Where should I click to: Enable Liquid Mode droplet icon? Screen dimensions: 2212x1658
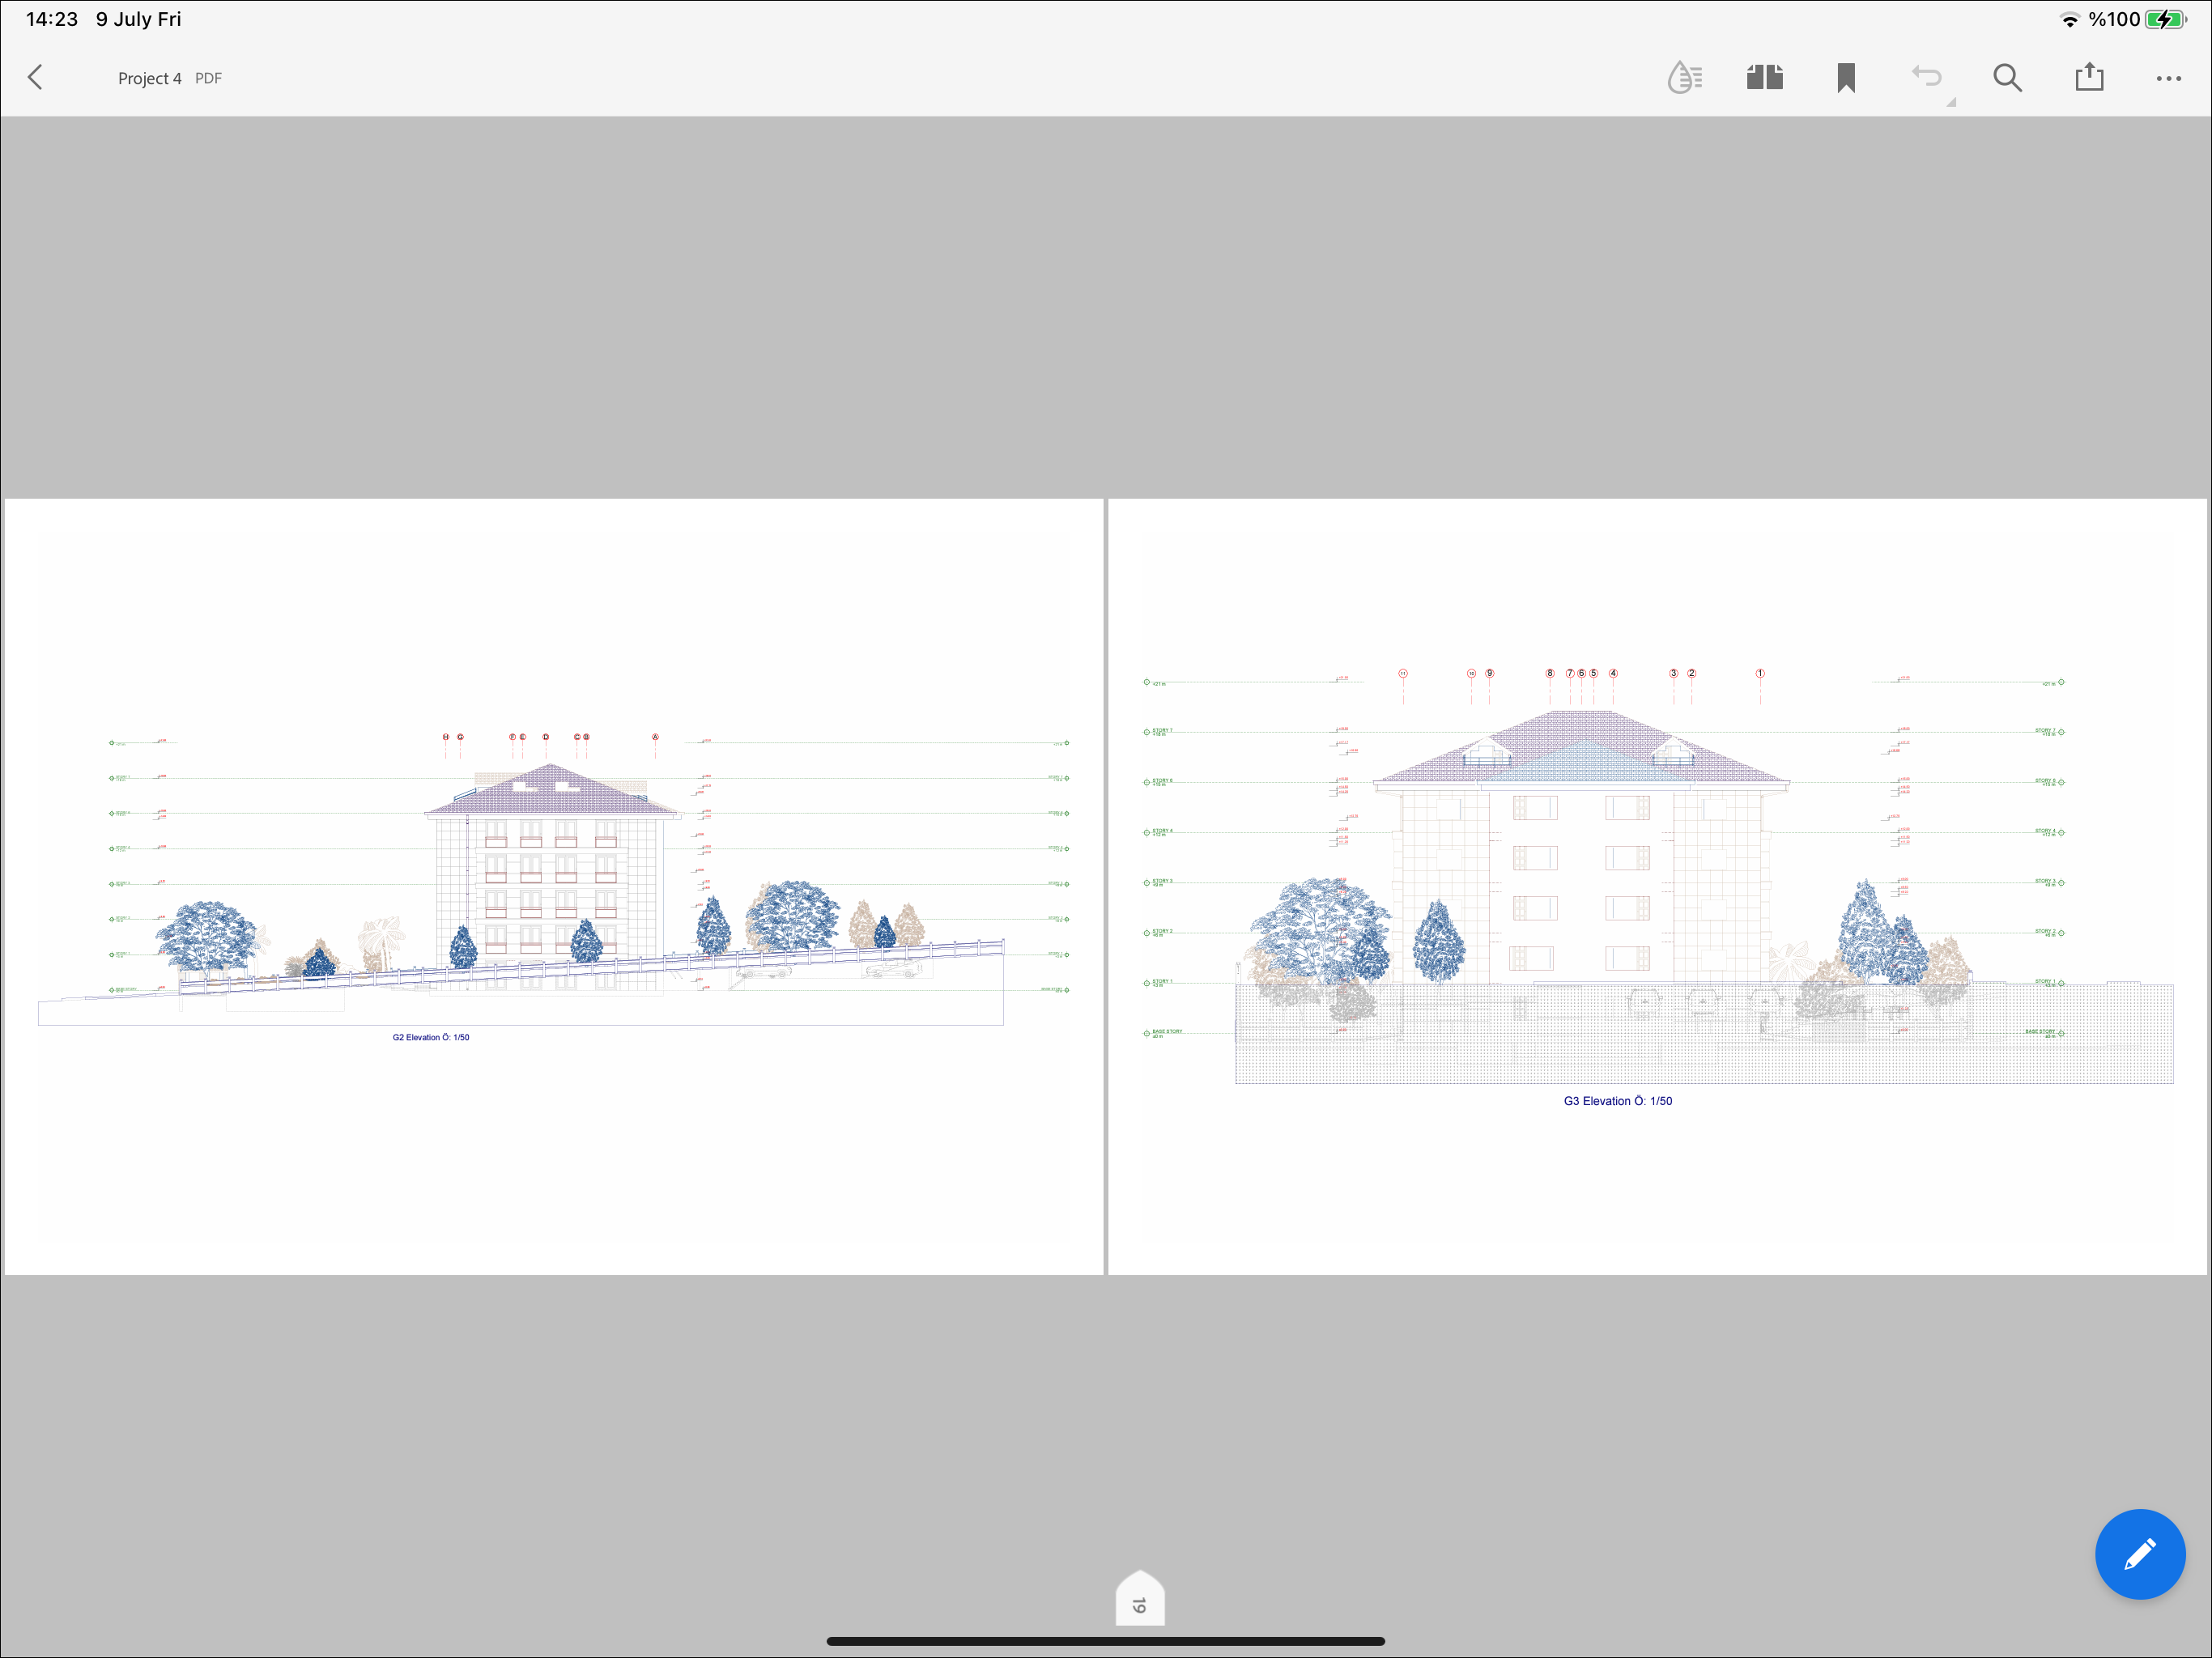(1684, 78)
